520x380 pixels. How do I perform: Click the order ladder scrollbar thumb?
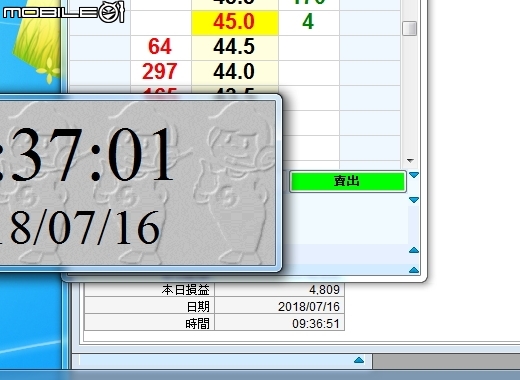[x=409, y=28]
